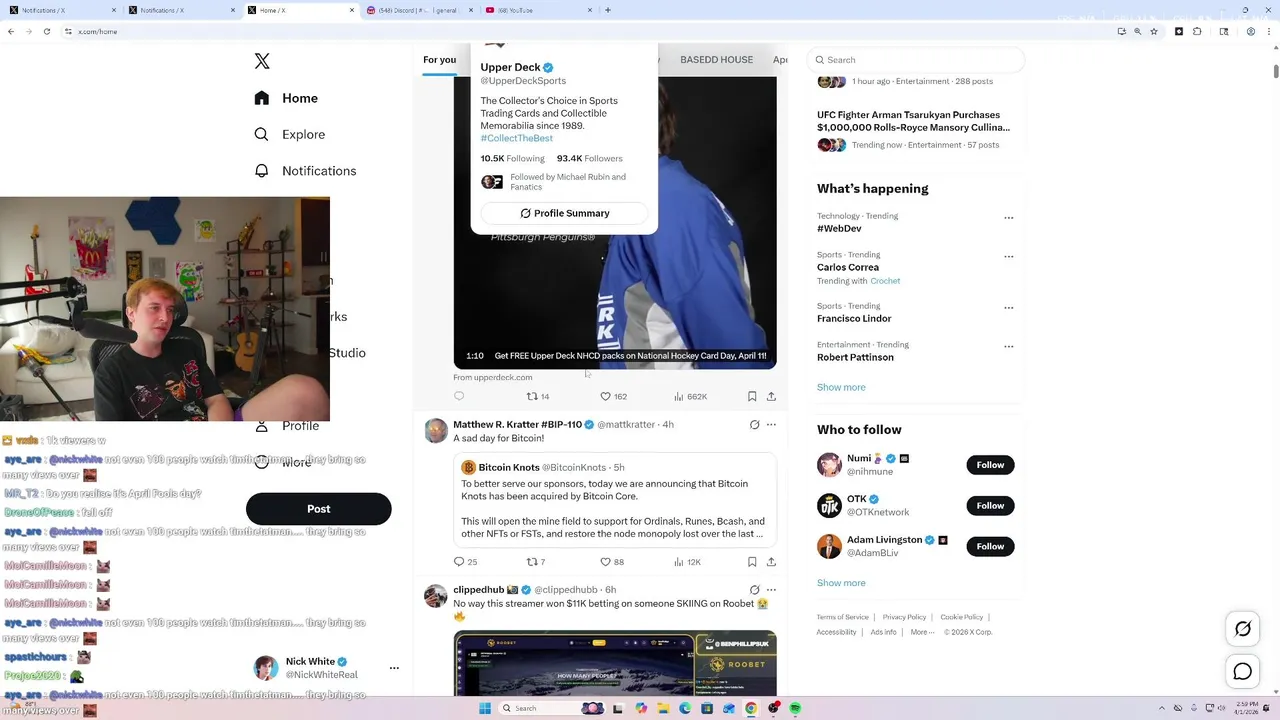Click the blue Post button
Image resolution: width=1280 pixels, height=720 pixels.
coord(318,509)
